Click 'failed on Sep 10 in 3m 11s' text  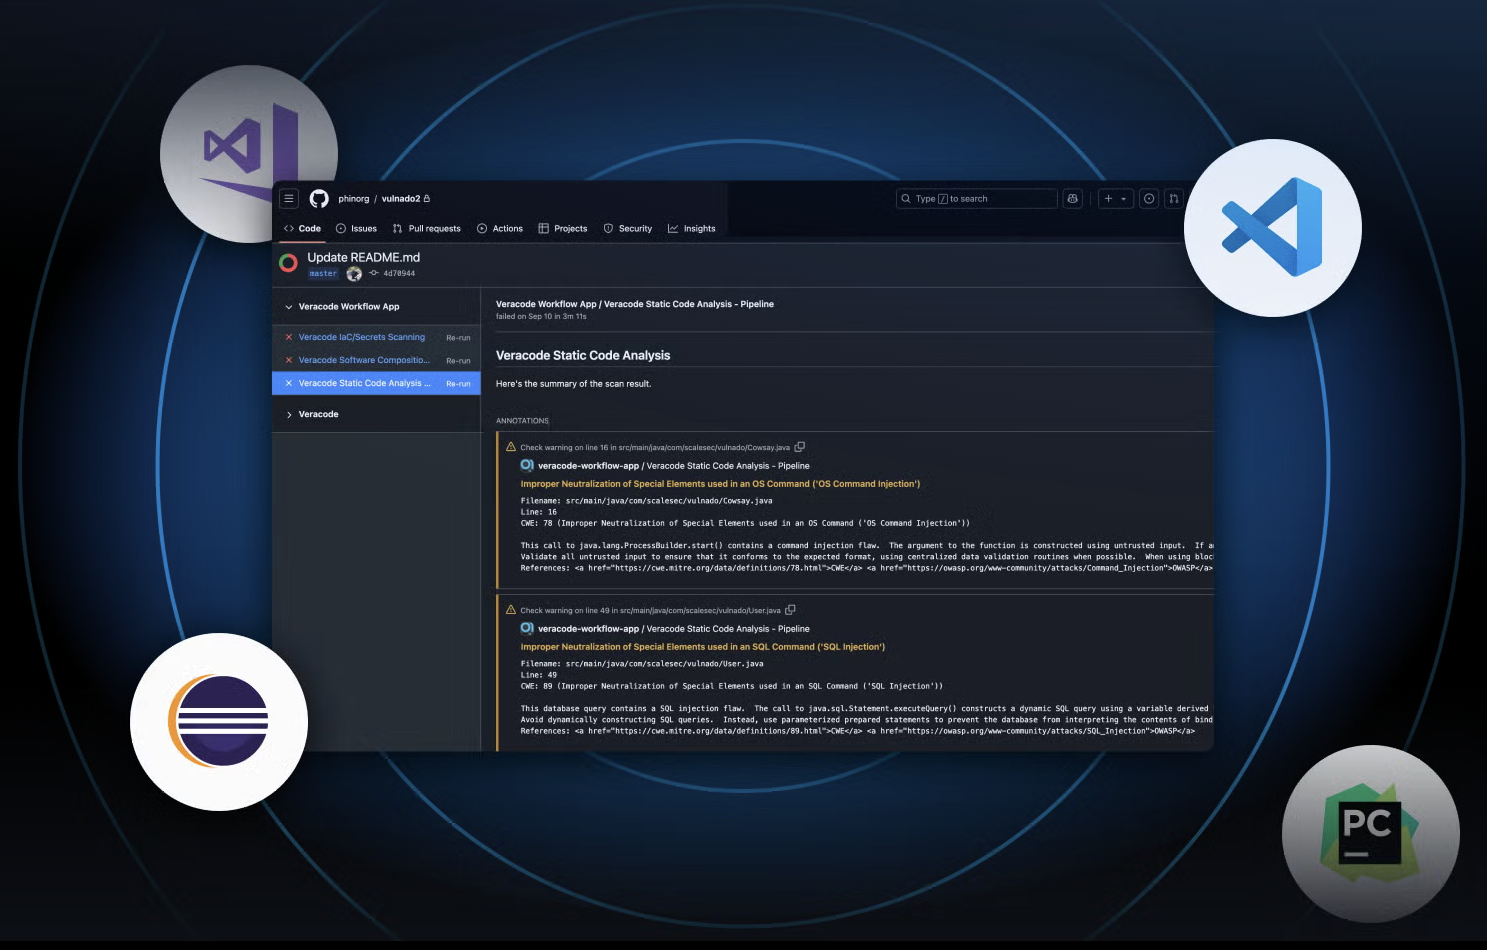click(541, 316)
